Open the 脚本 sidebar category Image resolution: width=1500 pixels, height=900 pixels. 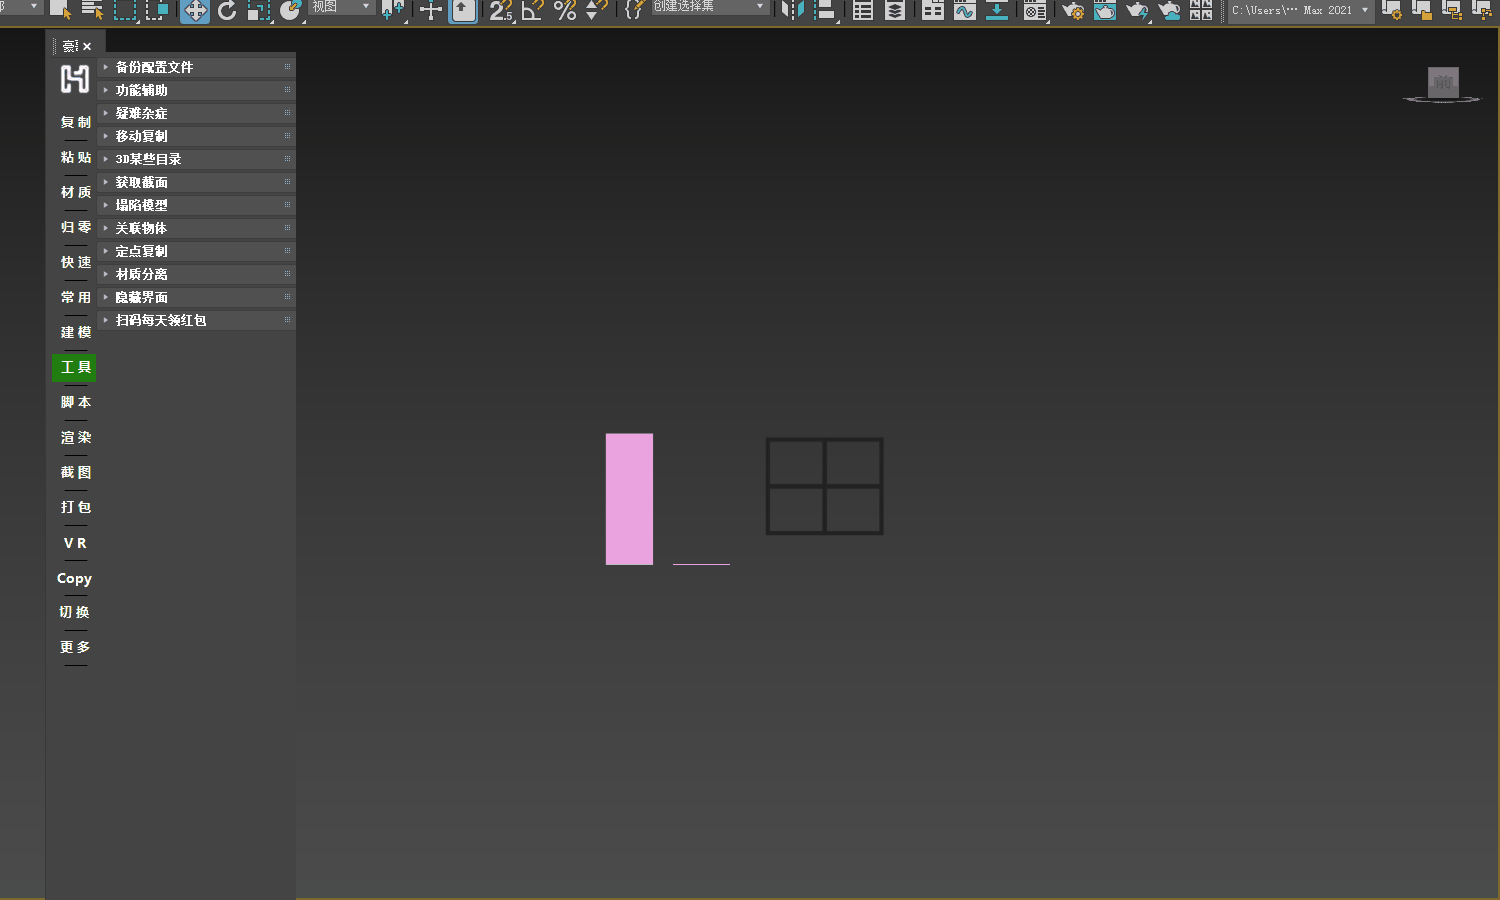[x=75, y=402]
